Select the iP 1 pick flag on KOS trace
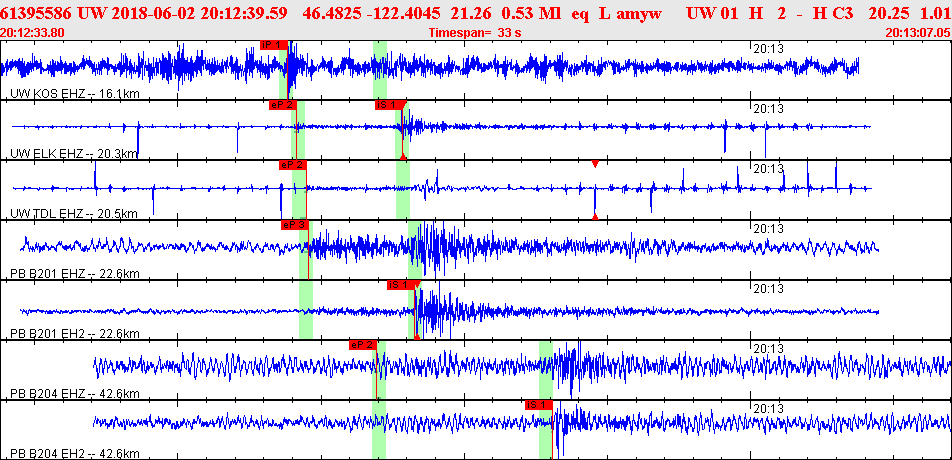Image resolution: width=952 pixels, height=460 pixels. point(273,45)
